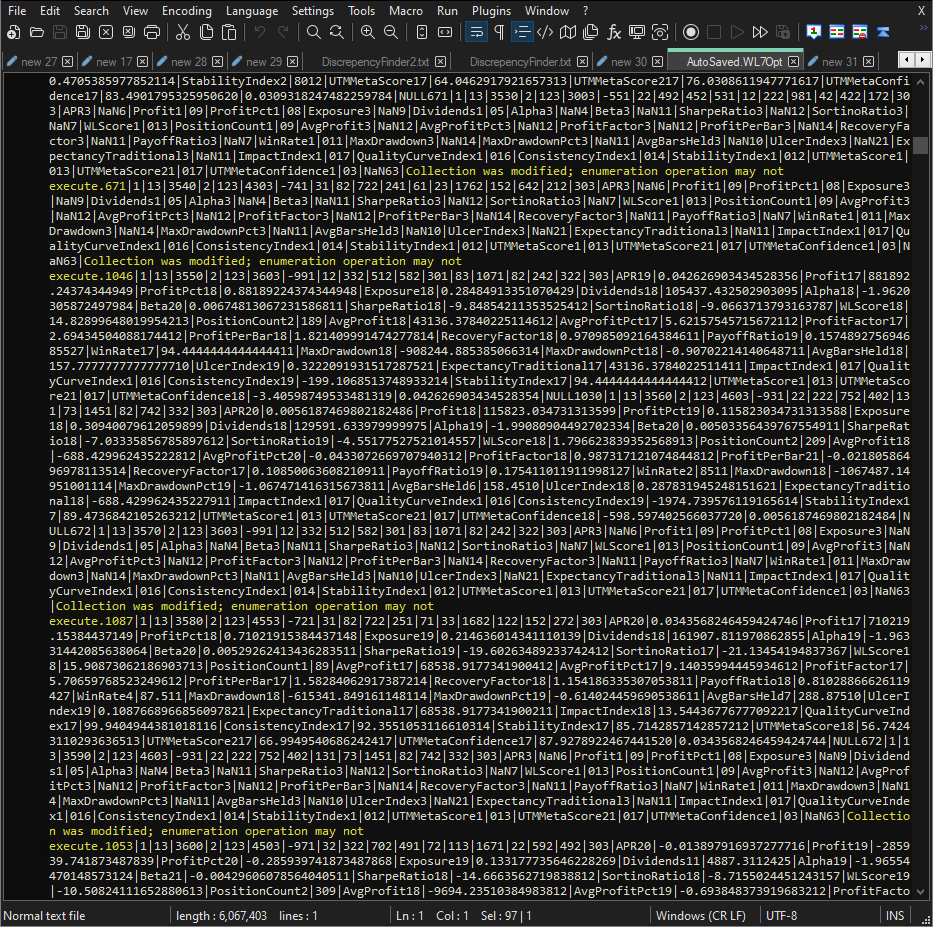Toggle Show All Characters pilcrow icon

(x=499, y=33)
